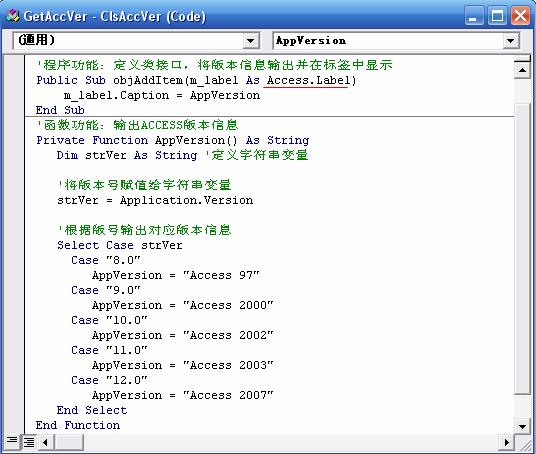The height and width of the screenshot is (454, 536).
Task: Toggle Full Module View button
Action: pyautogui.click(x=29, y=442)
